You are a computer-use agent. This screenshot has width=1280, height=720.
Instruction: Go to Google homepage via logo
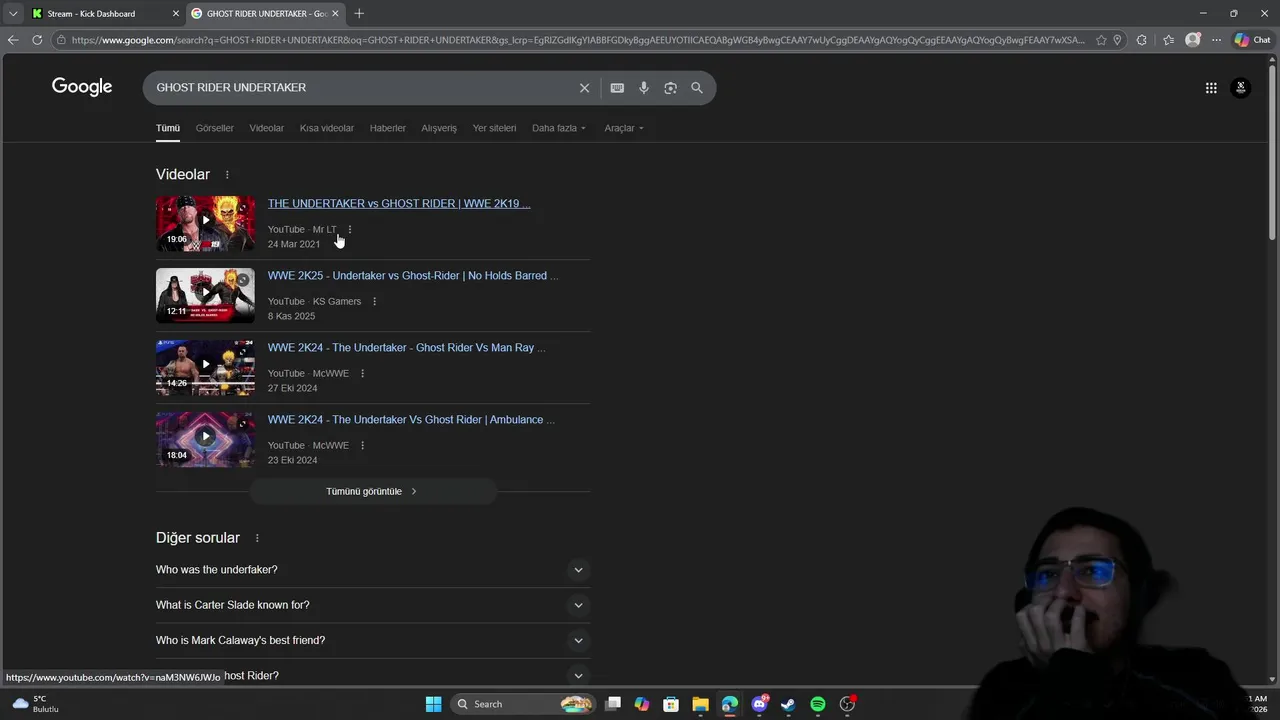tap(82, 87)
